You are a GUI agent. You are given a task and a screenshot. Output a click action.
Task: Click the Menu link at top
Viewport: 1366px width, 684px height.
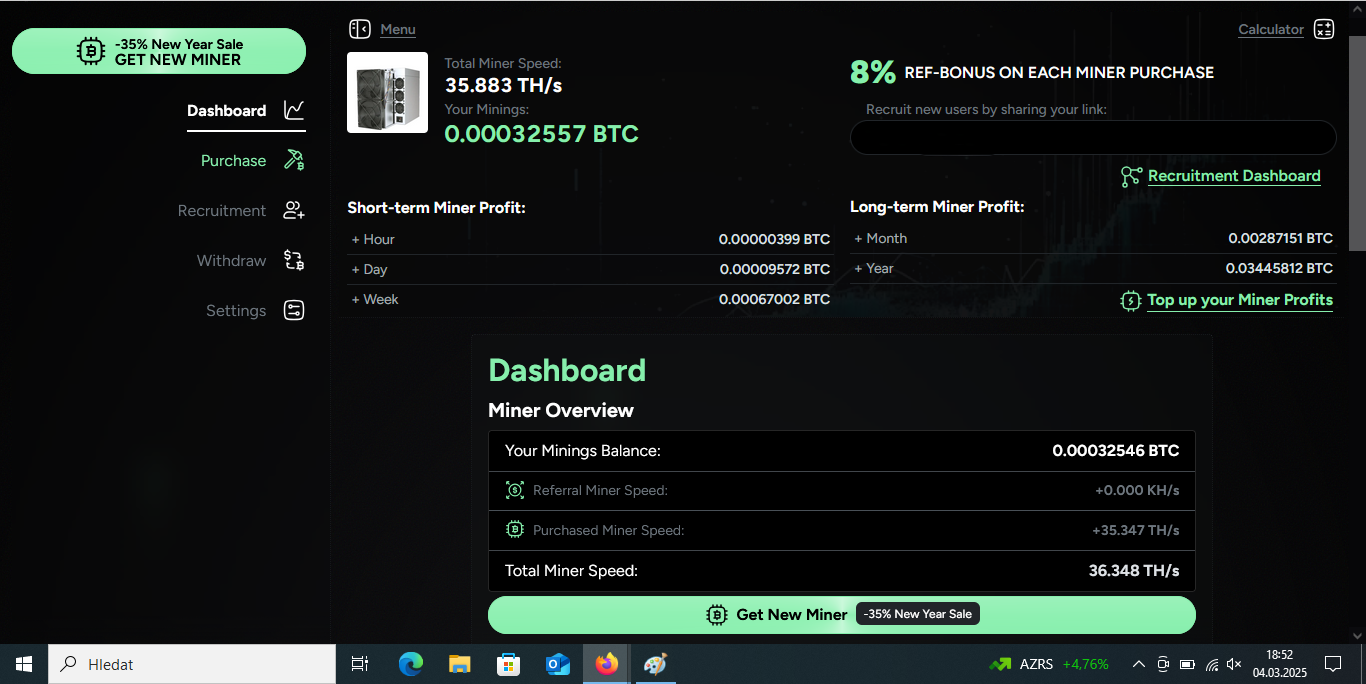pos(398,29)
